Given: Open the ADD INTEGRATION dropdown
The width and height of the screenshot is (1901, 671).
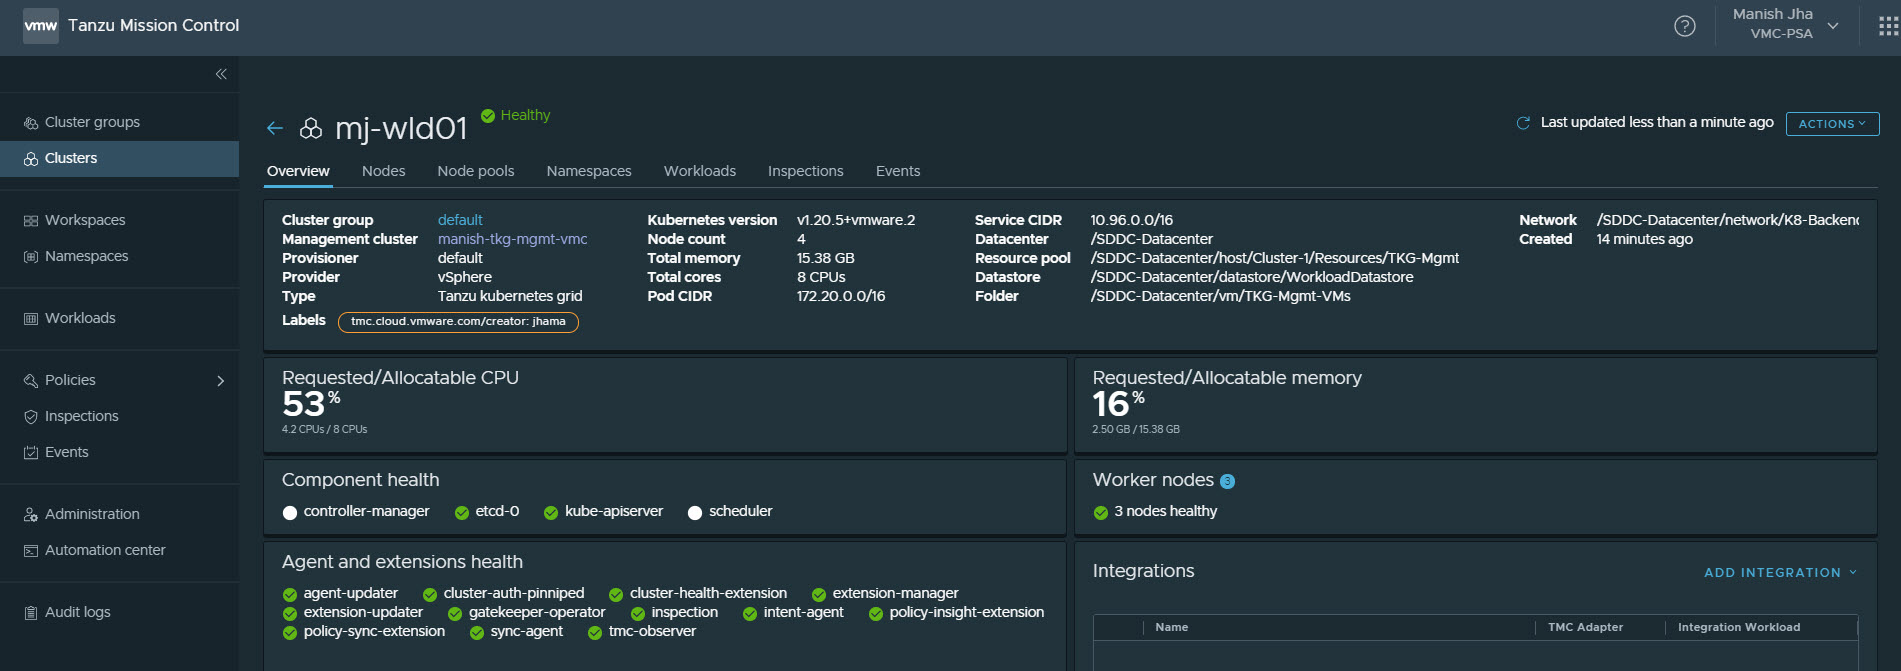Looking at the screenshot, I should point(1780,573).
